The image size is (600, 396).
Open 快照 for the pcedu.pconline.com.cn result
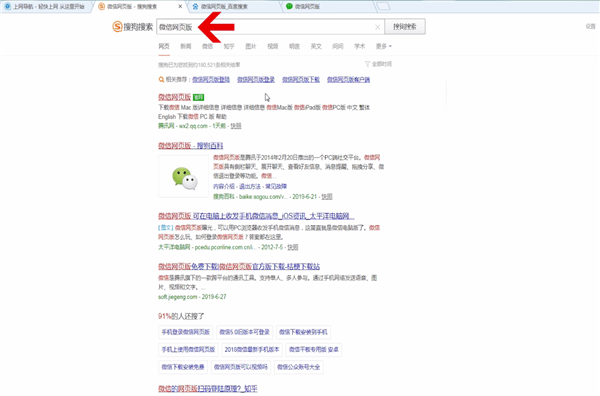(x=293, y=247)
